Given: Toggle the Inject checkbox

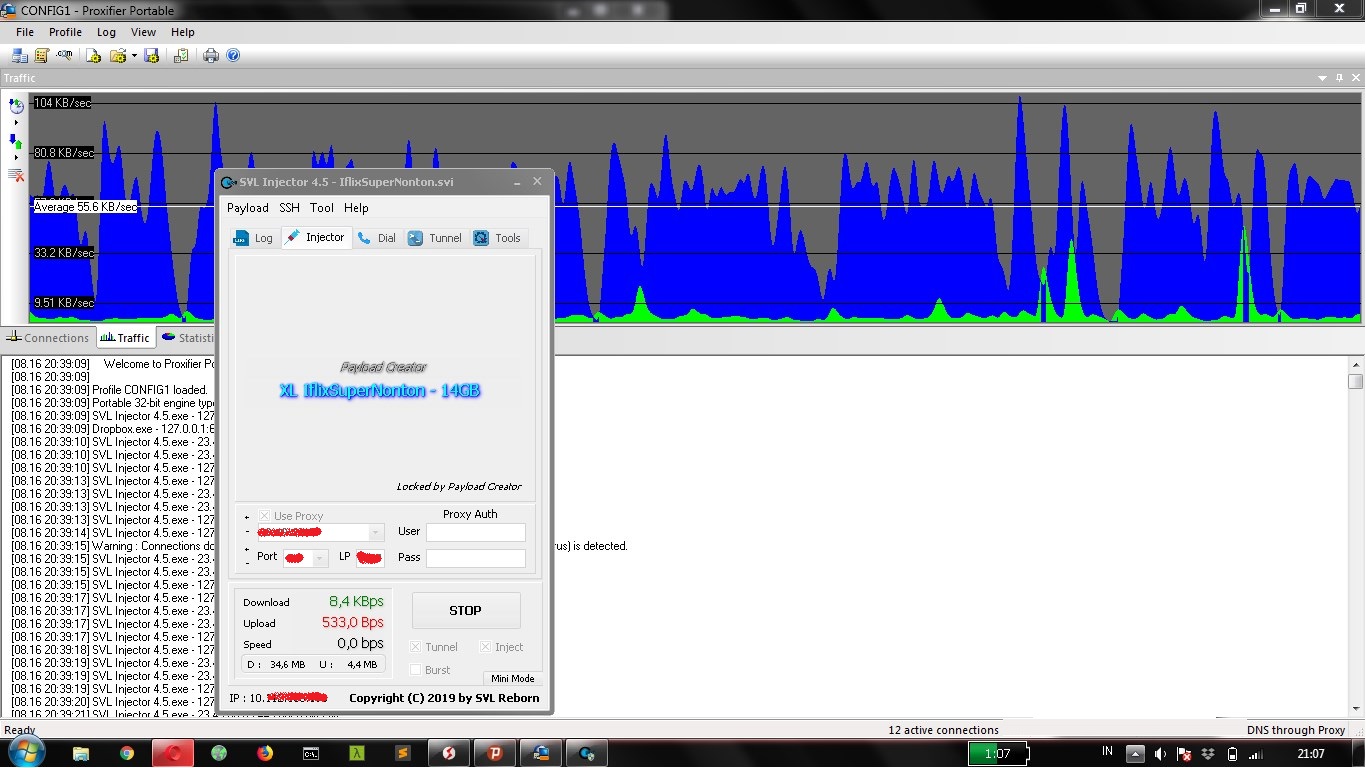Looking at the screenshot, I should [485, 647].
